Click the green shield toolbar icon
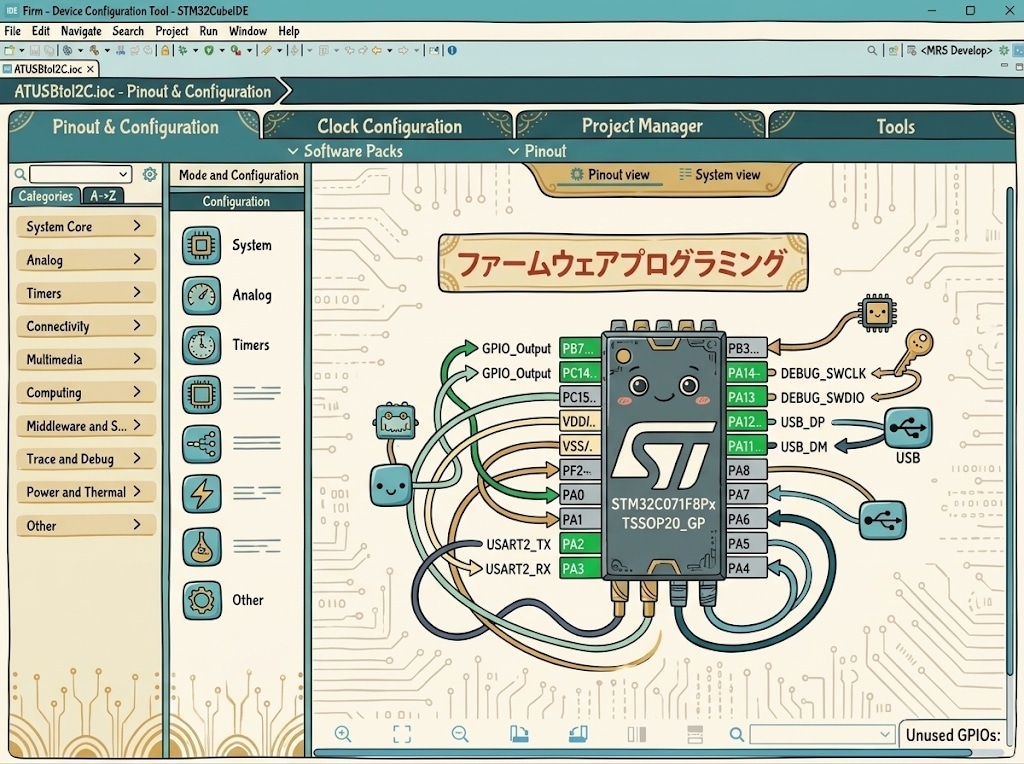1024x764 pixels. tap(209, 50)
